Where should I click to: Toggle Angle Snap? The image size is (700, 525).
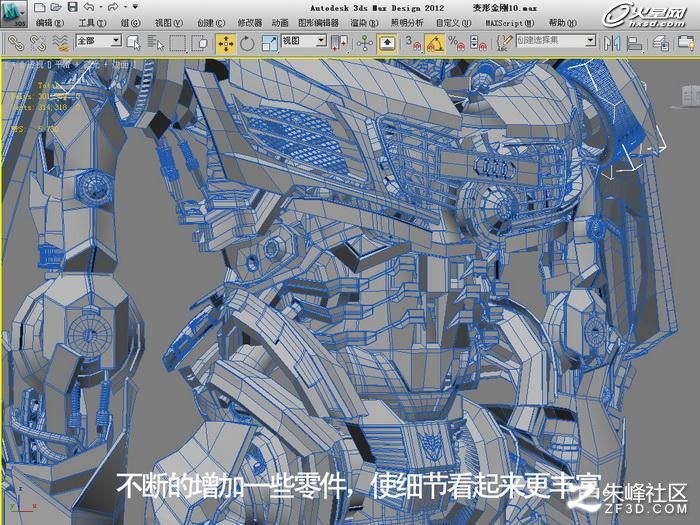coord(434,43)
